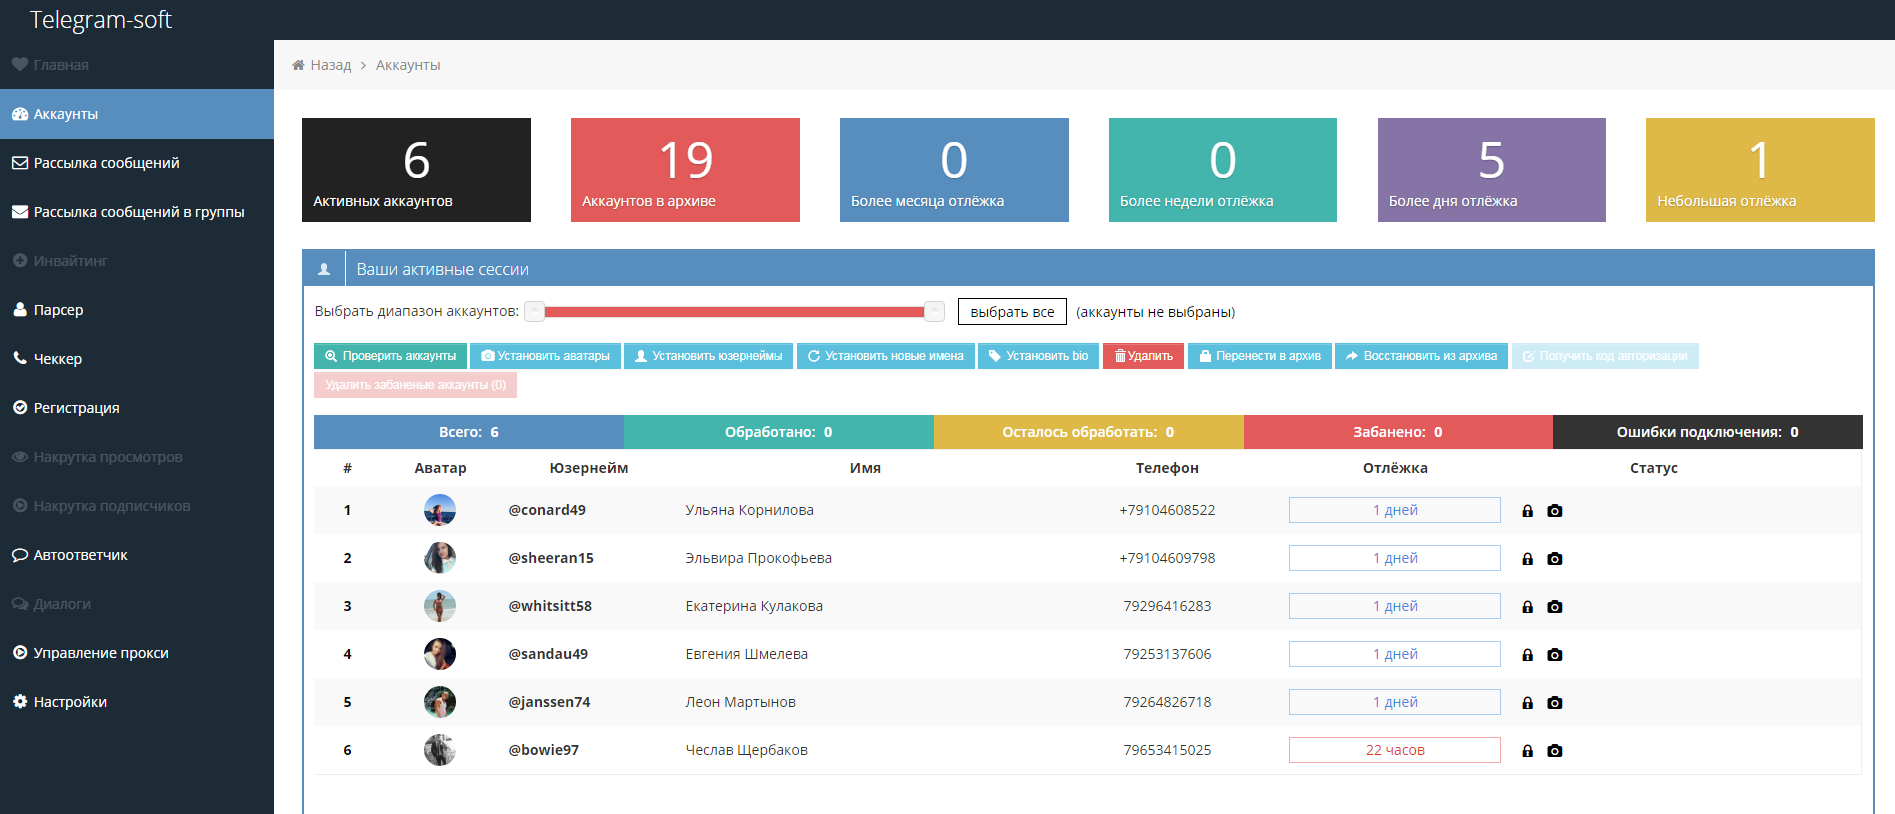The width and height of the screenshot is (1895, 814).
Task: Open Парсер in the sidebar
Action: [58, 310]
